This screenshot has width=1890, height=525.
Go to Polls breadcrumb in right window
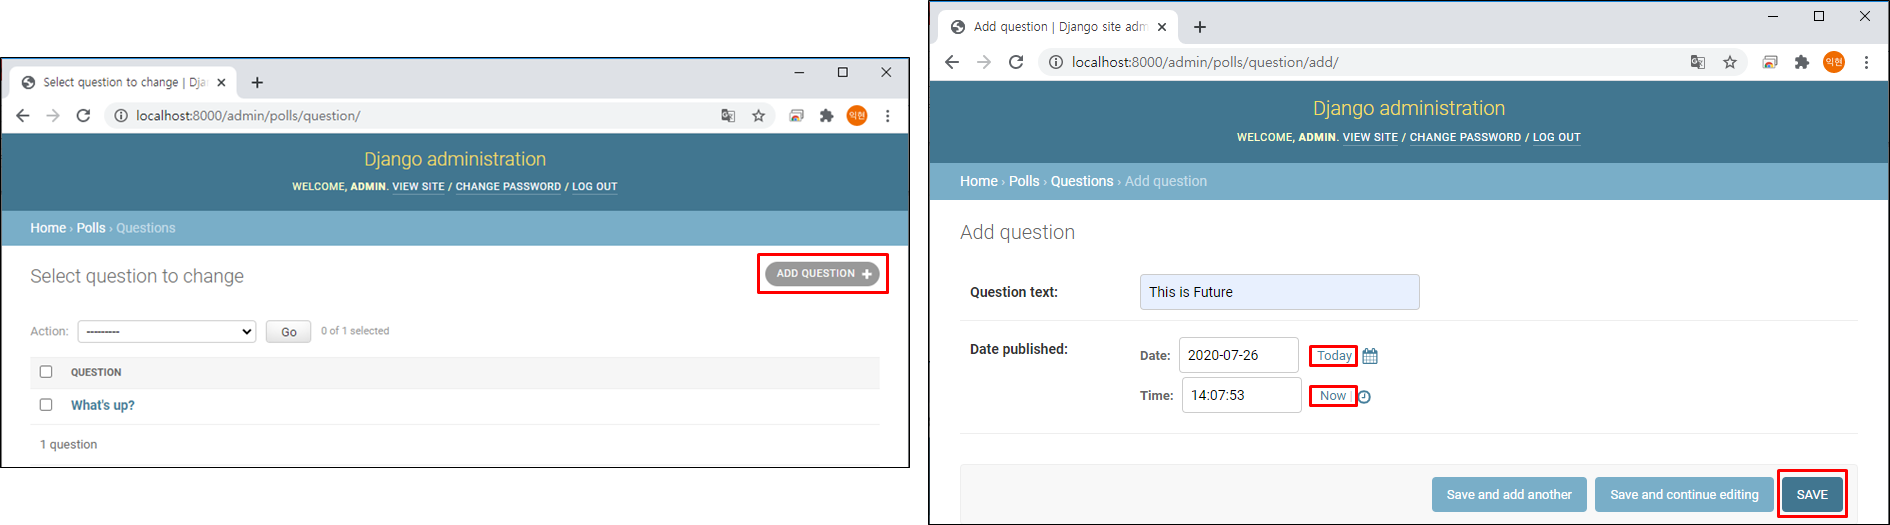click(x=1024, y=181)
